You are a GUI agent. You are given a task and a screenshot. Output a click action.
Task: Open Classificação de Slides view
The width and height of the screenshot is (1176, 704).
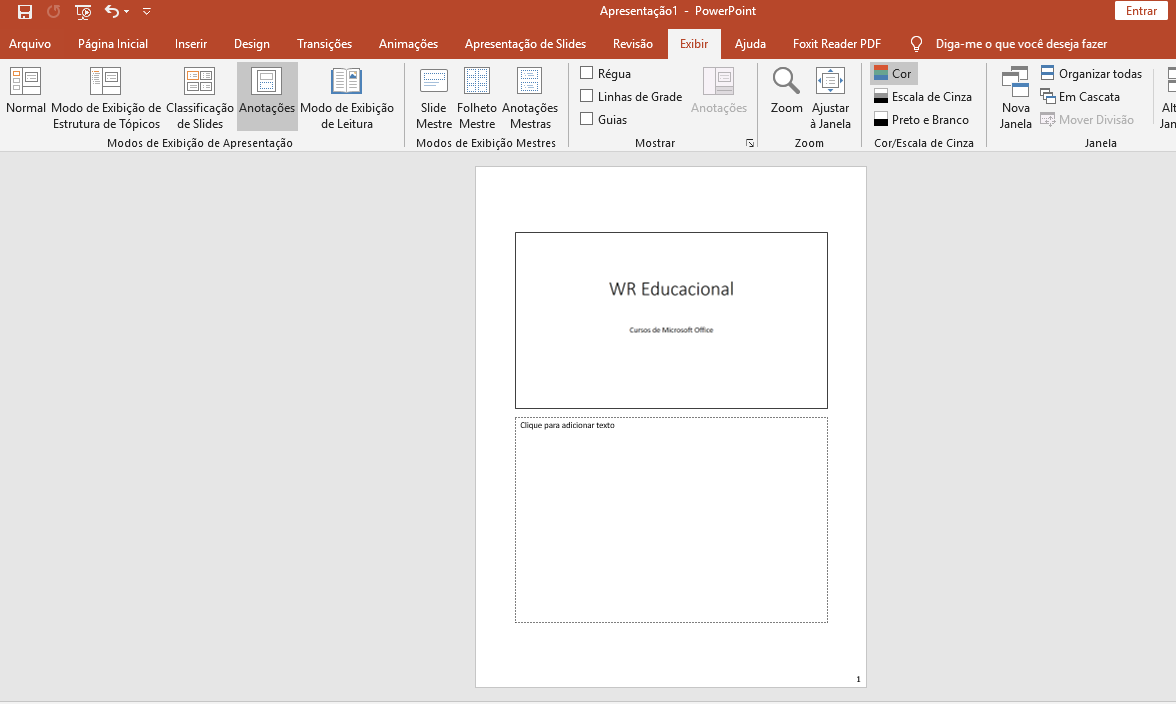(200, 95)
